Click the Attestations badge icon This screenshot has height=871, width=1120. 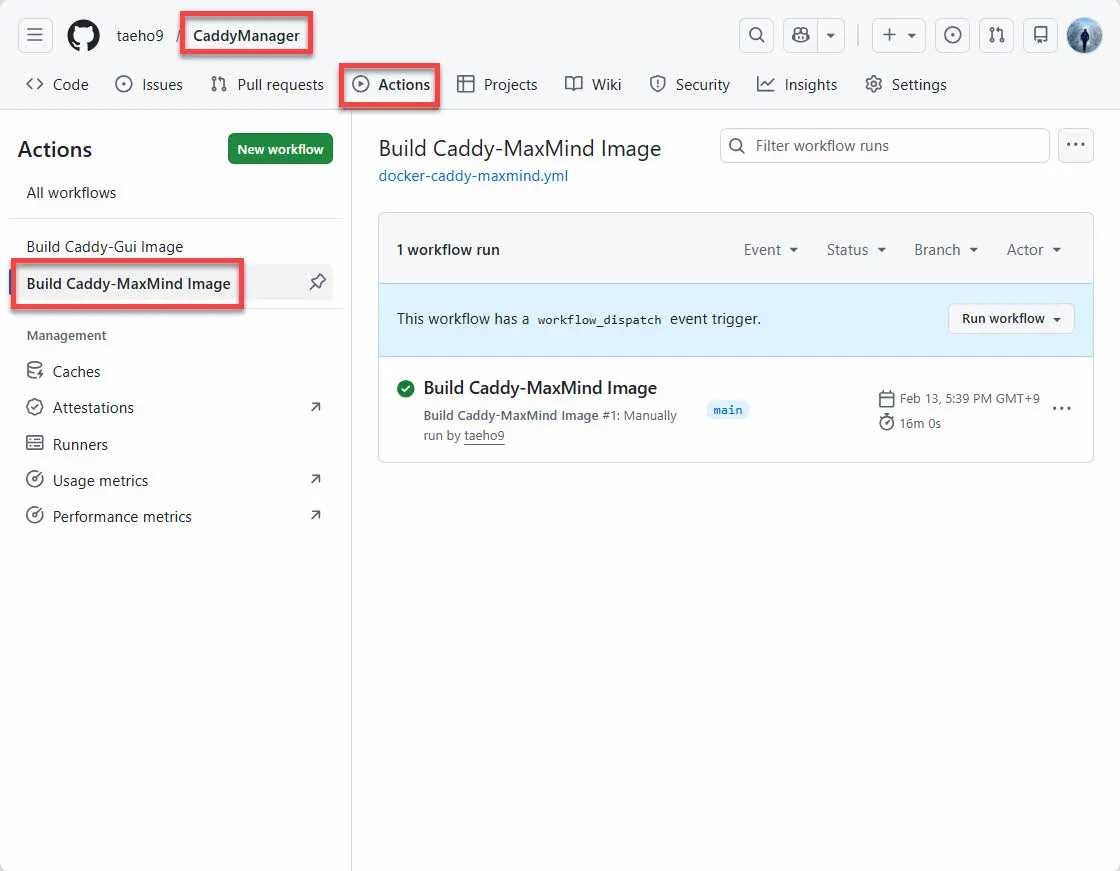click(35, 407)
